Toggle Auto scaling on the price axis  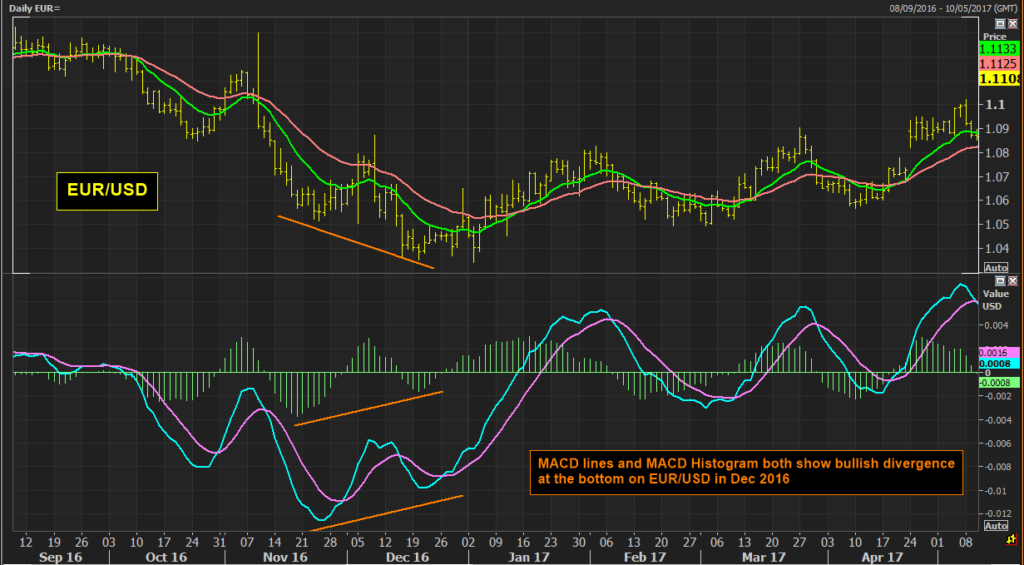click(996, 268)
